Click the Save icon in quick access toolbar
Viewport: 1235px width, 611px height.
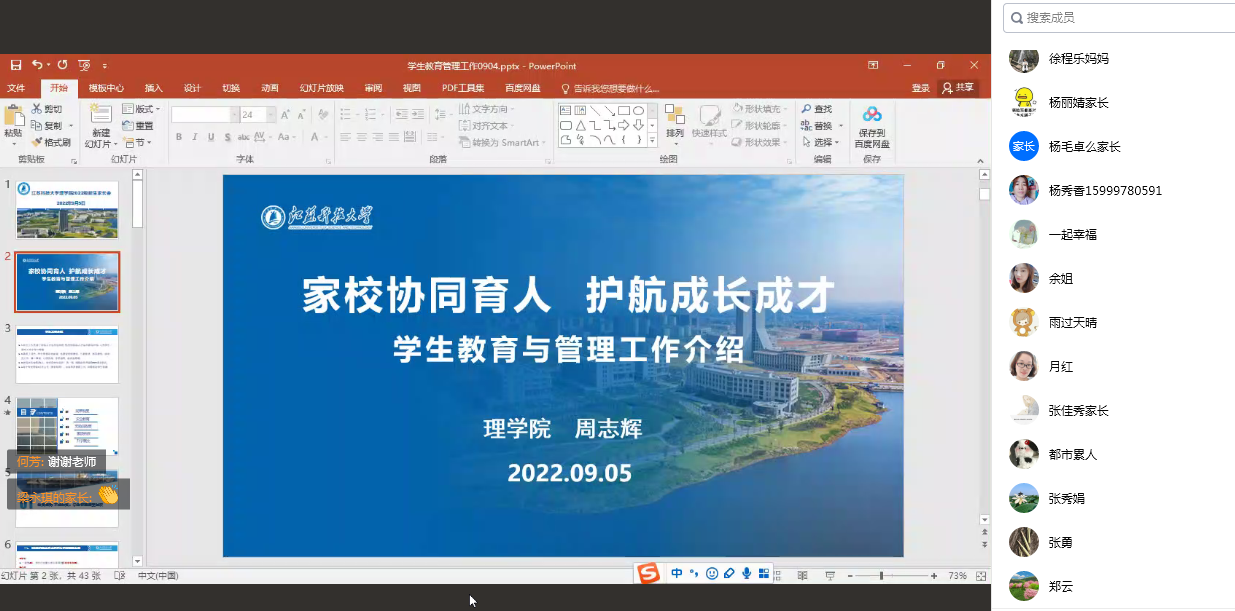click(16, 65)
